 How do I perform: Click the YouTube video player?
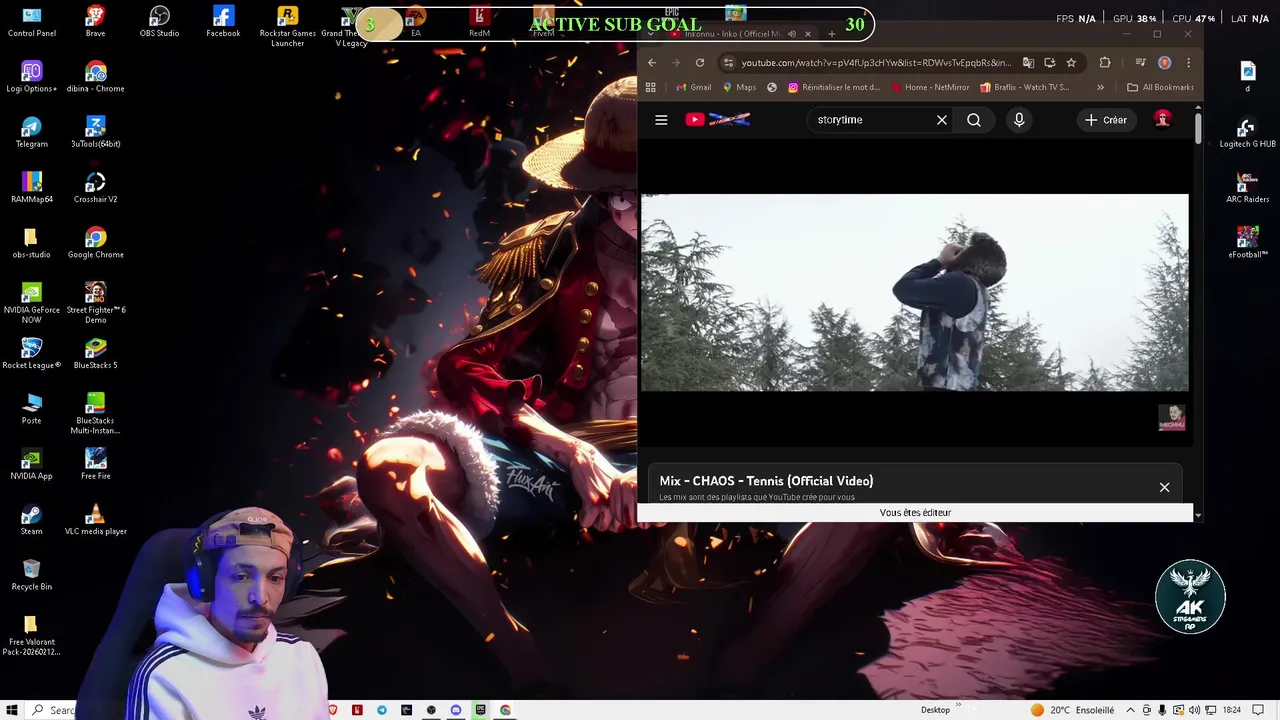[915, 292]
